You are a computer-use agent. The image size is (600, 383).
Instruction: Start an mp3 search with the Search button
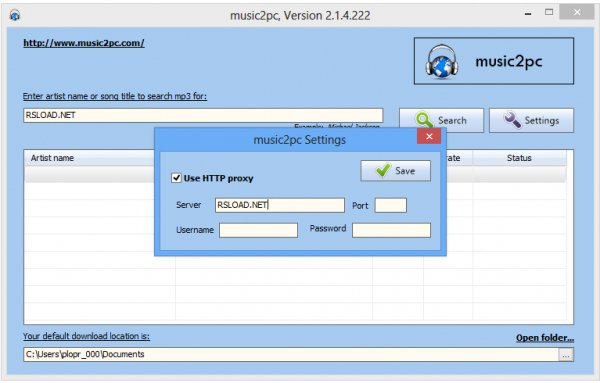click(441, 121)
